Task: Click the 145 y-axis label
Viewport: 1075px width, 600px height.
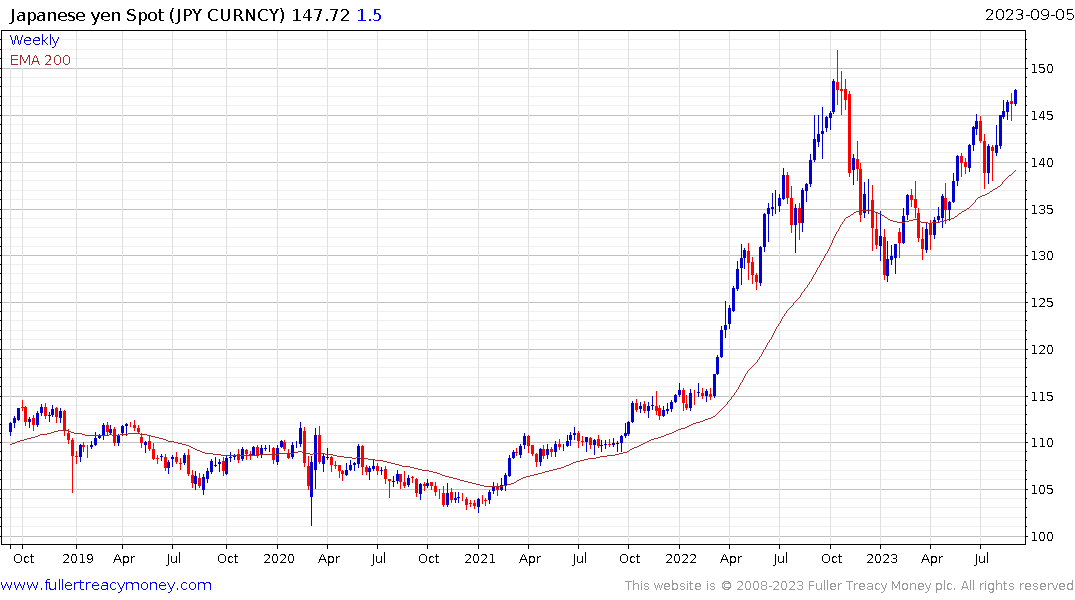Action: point(1042,115)
